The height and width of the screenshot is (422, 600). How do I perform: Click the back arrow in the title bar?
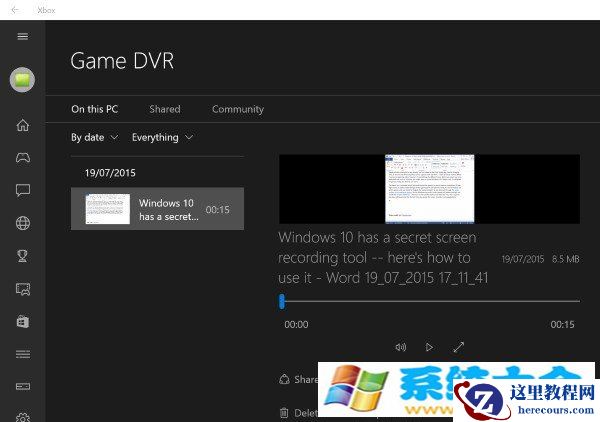15,10
